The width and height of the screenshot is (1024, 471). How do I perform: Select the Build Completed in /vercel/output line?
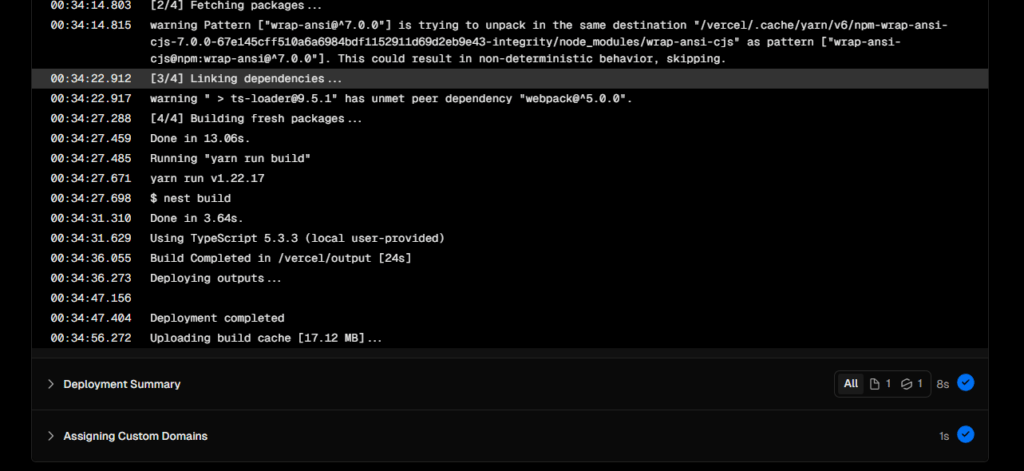click(x=509, y=258)
